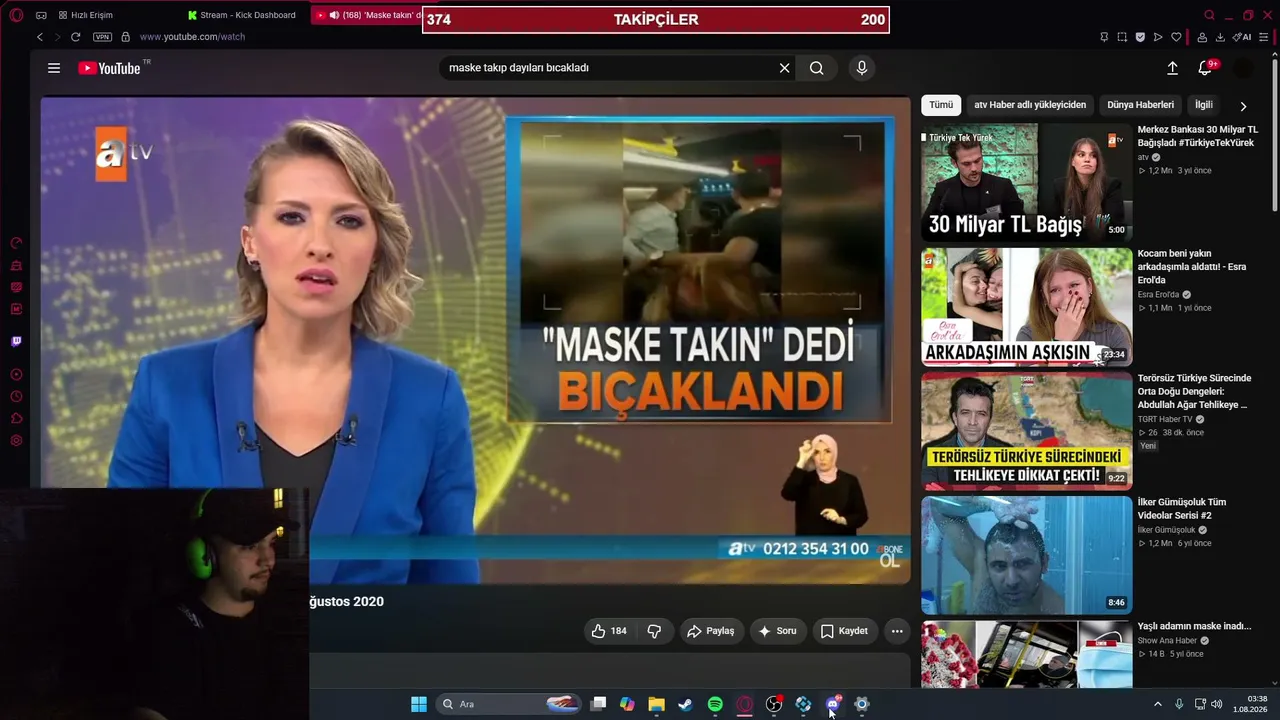This screenshot has width=1280, height=720.
Task: Open the browser profile icon
Action: (1202, 37)
